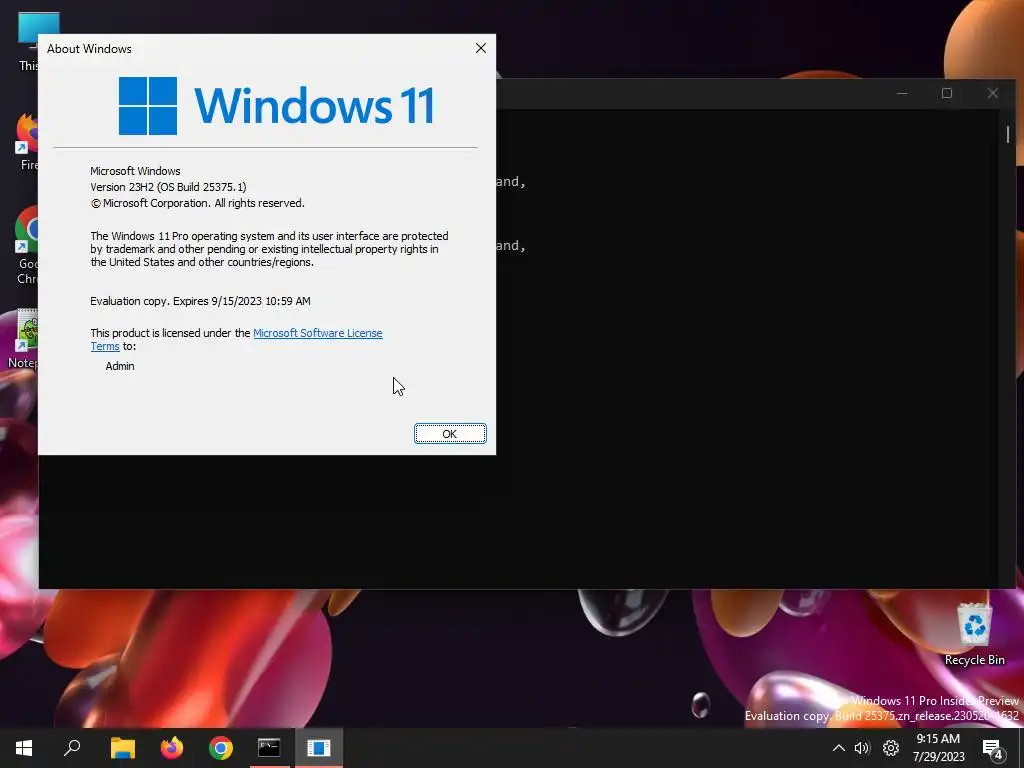Close the terminal window behind dialog

pyautogui.click(x=993, y=93)
